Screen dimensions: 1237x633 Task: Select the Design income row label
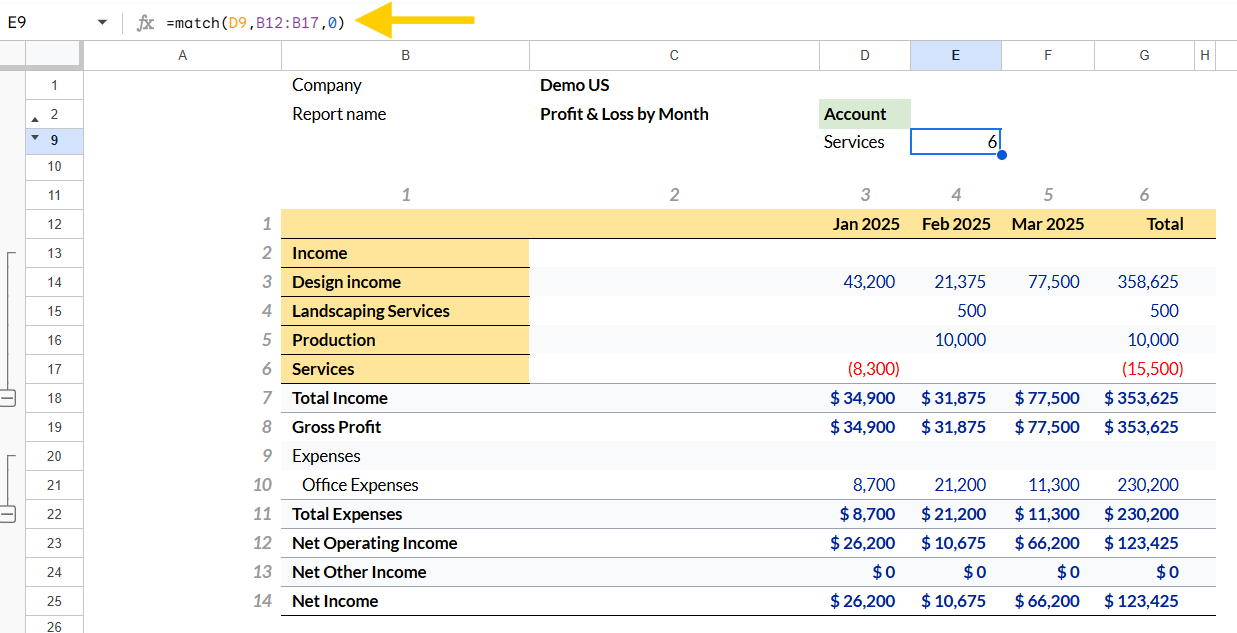click(405, 282)
